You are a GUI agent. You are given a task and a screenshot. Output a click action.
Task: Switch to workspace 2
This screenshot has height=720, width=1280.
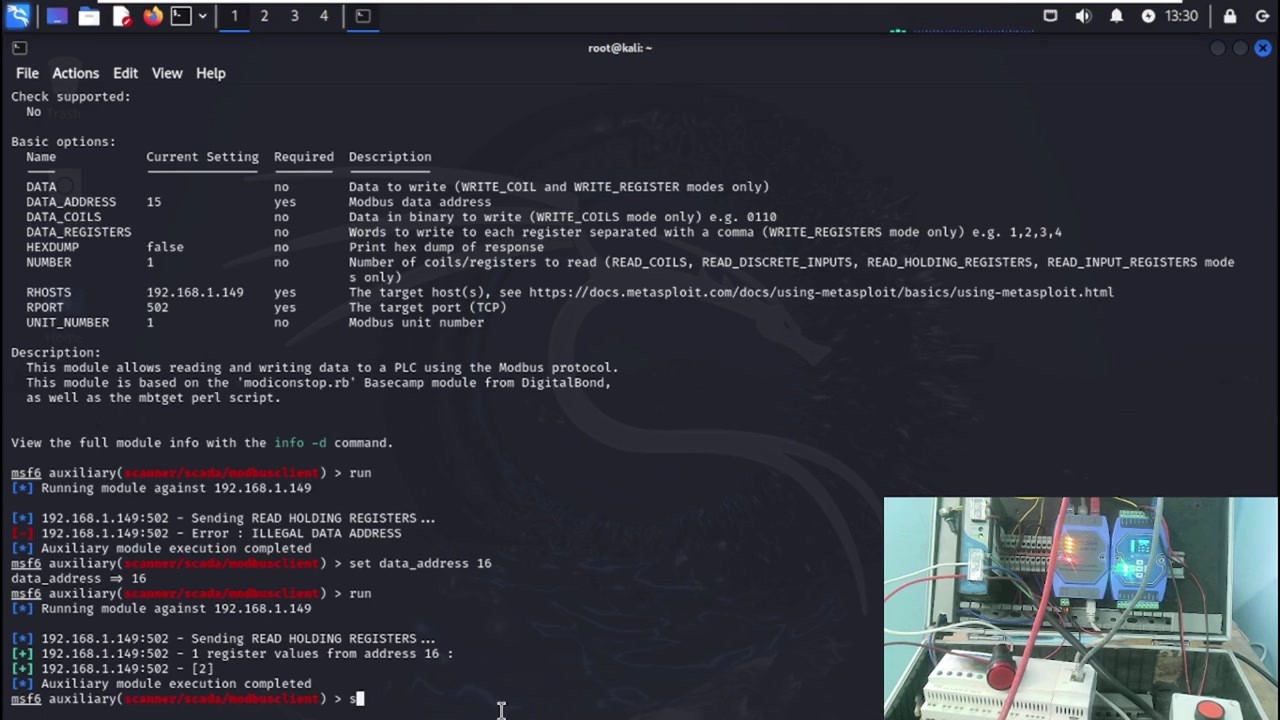[x=264, y=16]
